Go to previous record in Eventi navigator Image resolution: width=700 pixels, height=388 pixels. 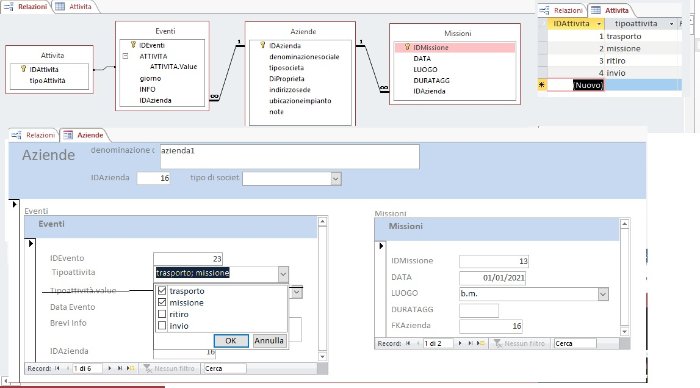pos(67,368)
